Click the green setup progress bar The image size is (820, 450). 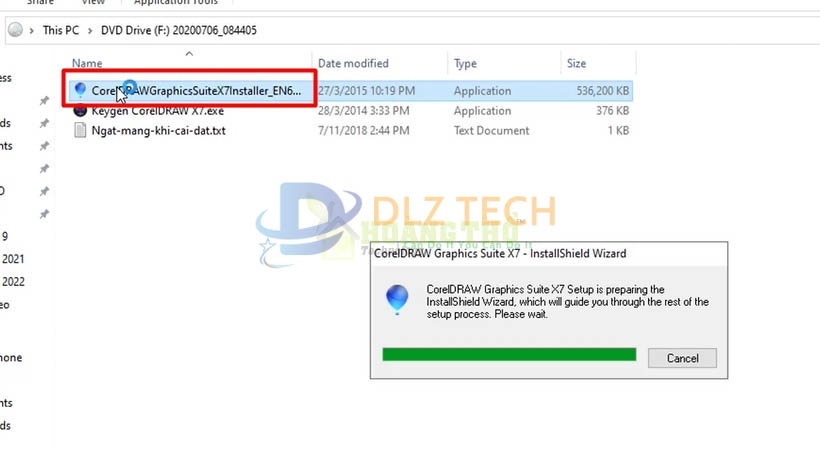click(509, 354)
